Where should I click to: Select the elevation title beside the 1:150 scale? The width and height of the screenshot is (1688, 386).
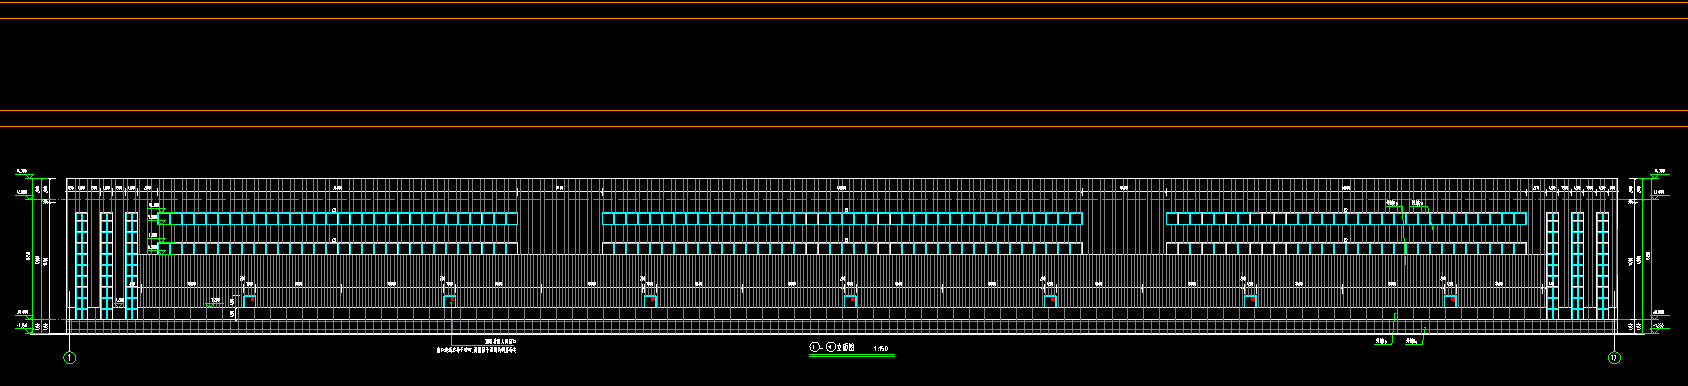point(832,348)
